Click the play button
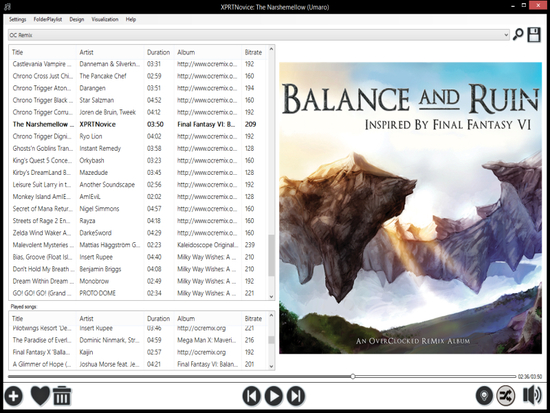The width and height of the screenshot is (550, 413). pyautogui.click(x=274, y=396)
